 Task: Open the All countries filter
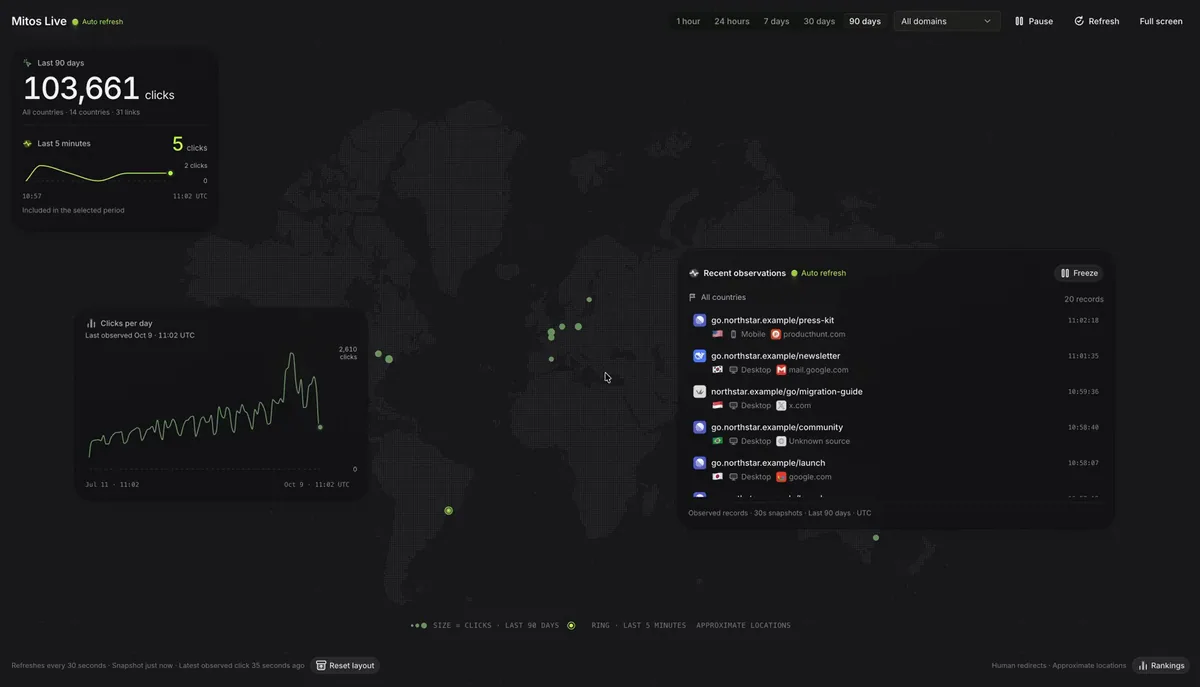[717, 297]
